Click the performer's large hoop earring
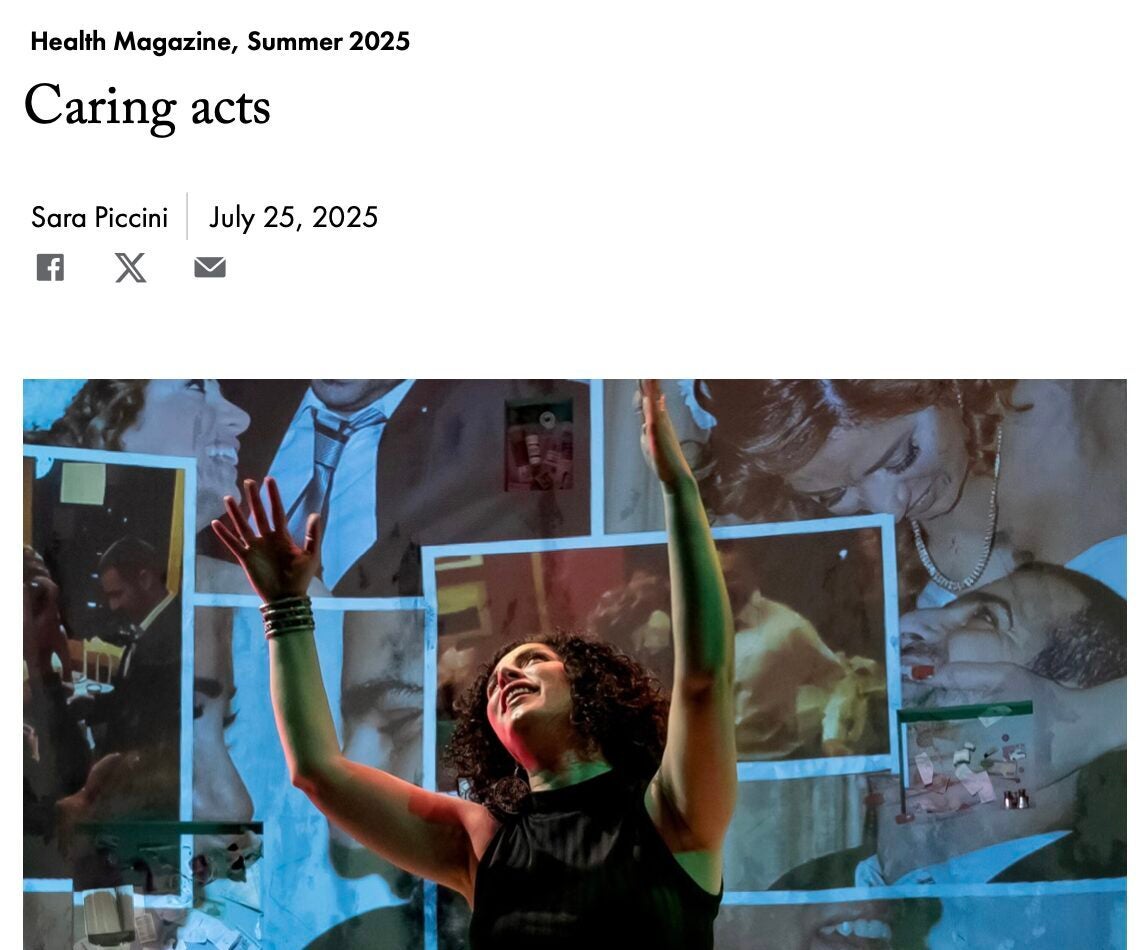1143x950 pixels. 510,792
